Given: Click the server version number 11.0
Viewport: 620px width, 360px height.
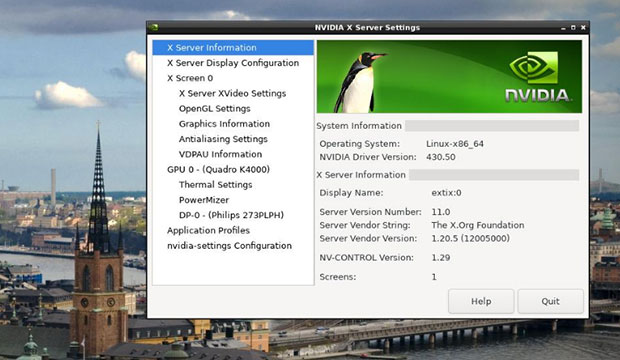Looking at the screenshot, I should click(441, 212).
